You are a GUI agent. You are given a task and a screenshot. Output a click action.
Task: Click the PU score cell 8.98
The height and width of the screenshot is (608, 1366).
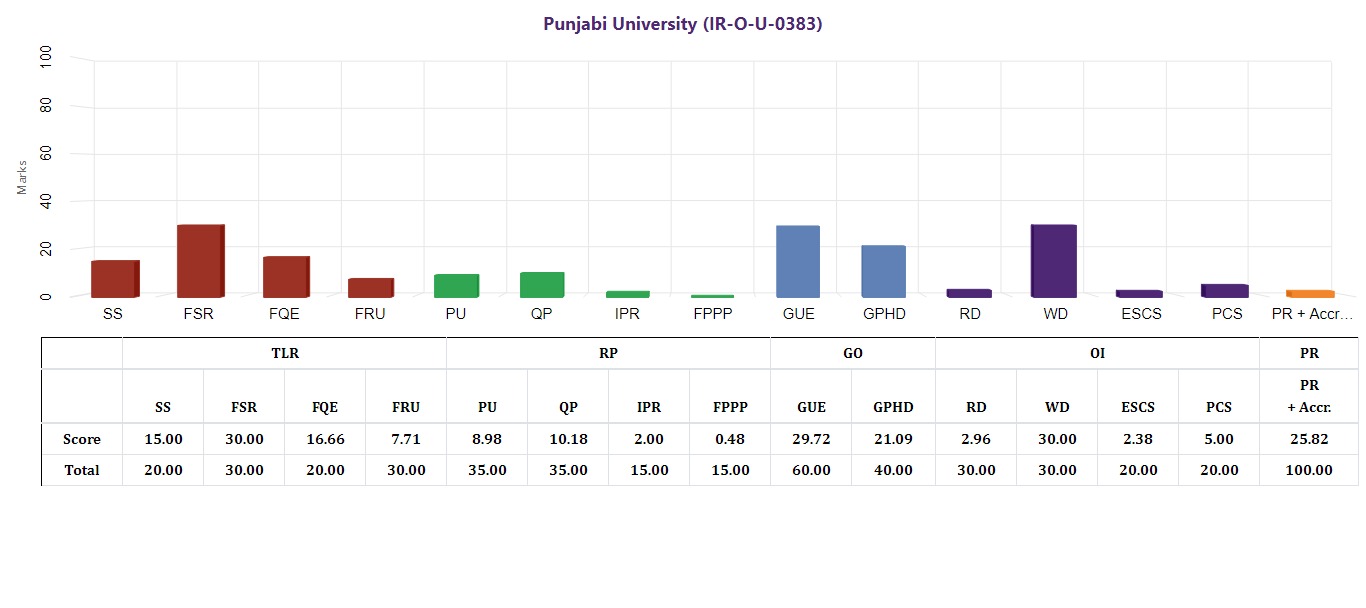click(487, 439)
